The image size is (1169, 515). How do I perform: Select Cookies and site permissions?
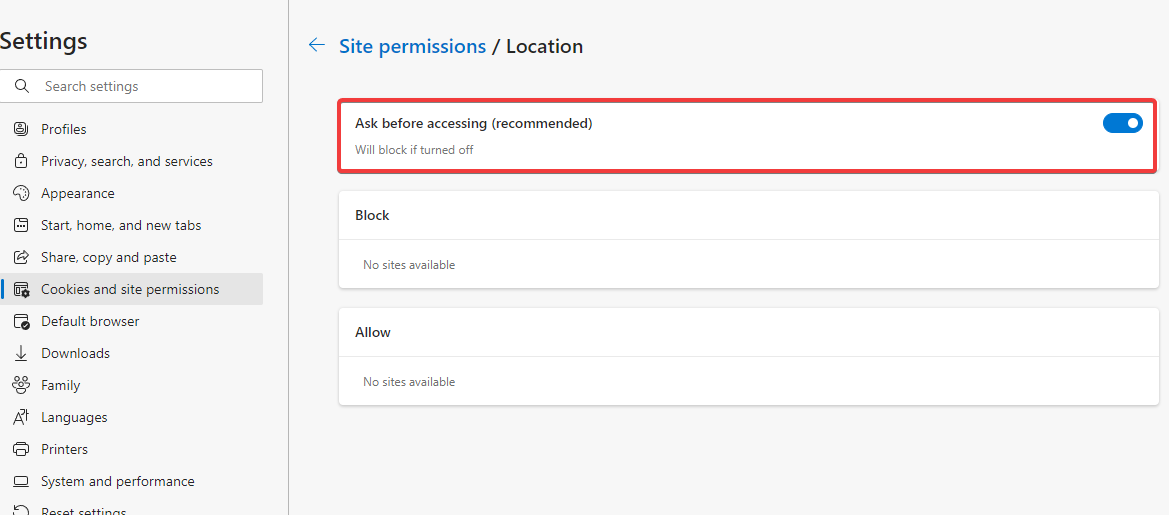tap(131, 289)
